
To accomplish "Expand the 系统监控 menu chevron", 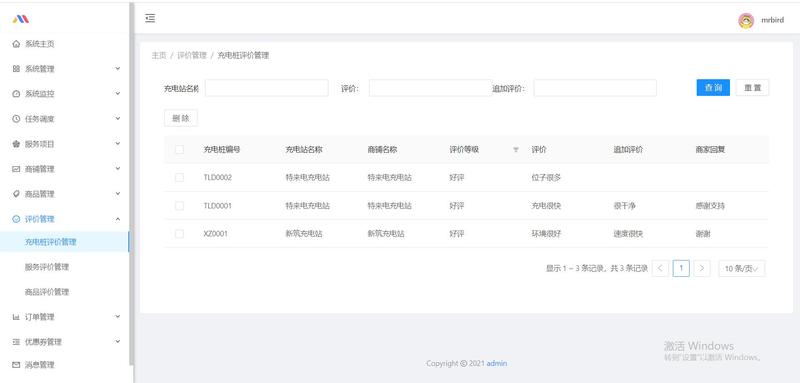I will (118, 93).
